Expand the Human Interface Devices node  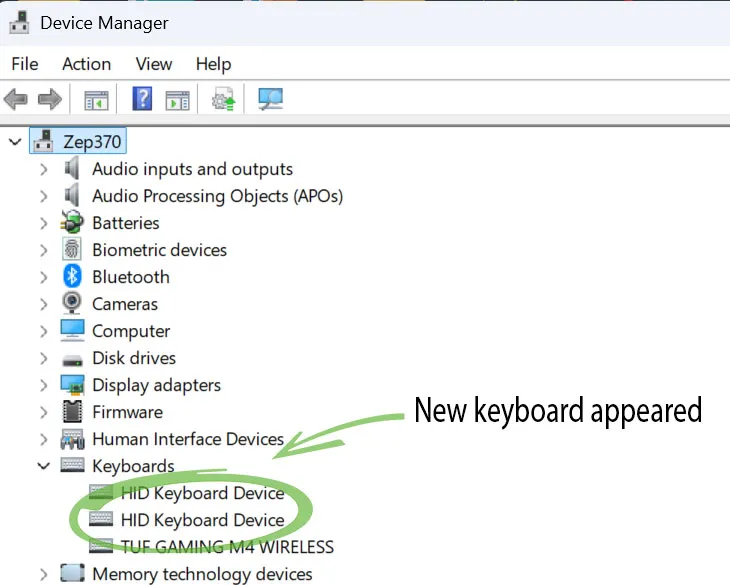[x=44, y=439]
